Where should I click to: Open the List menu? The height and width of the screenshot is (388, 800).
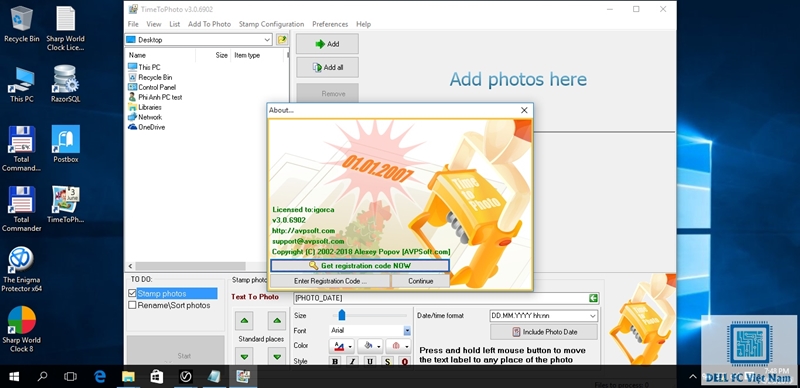174,24
